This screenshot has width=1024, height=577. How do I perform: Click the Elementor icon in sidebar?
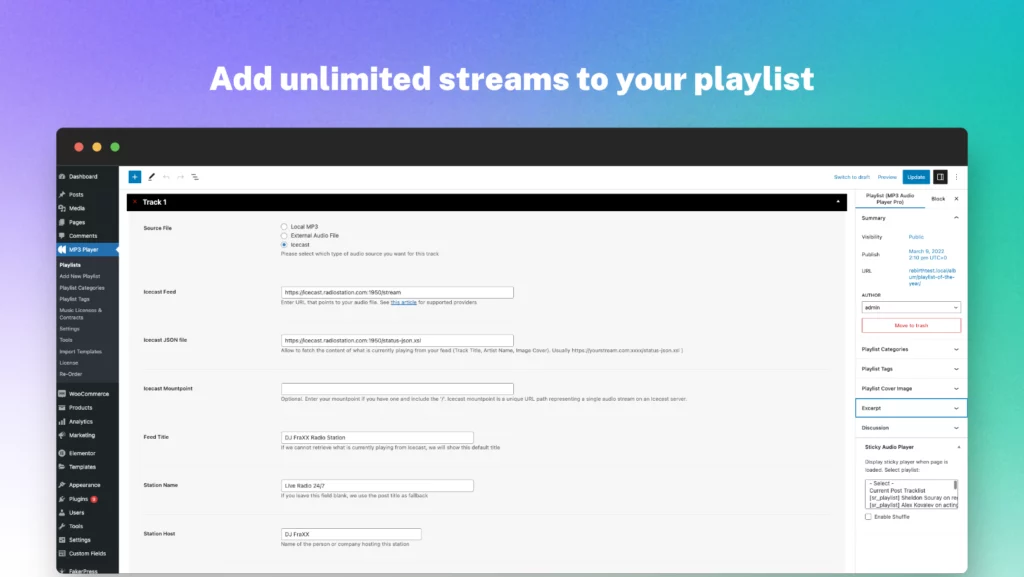point(62,453)
